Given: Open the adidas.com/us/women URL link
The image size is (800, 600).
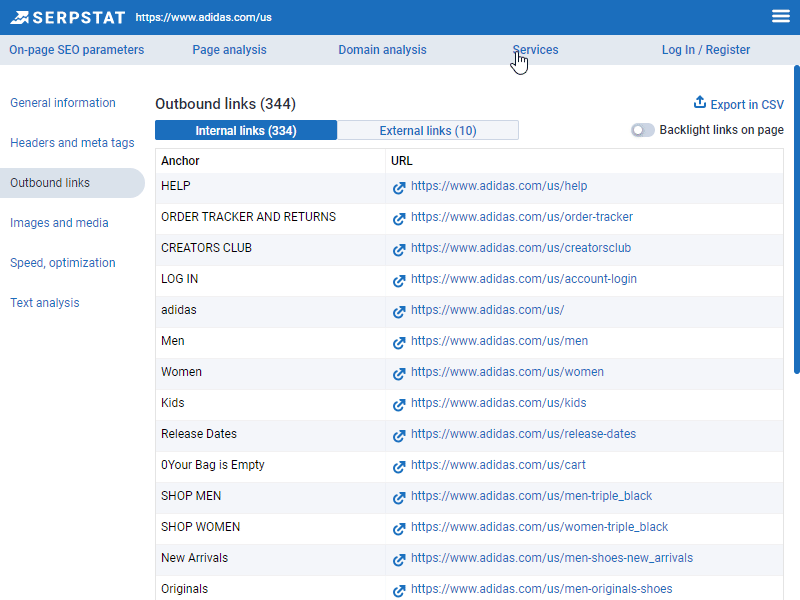Looking at the screenshot, I should (507, 372).
